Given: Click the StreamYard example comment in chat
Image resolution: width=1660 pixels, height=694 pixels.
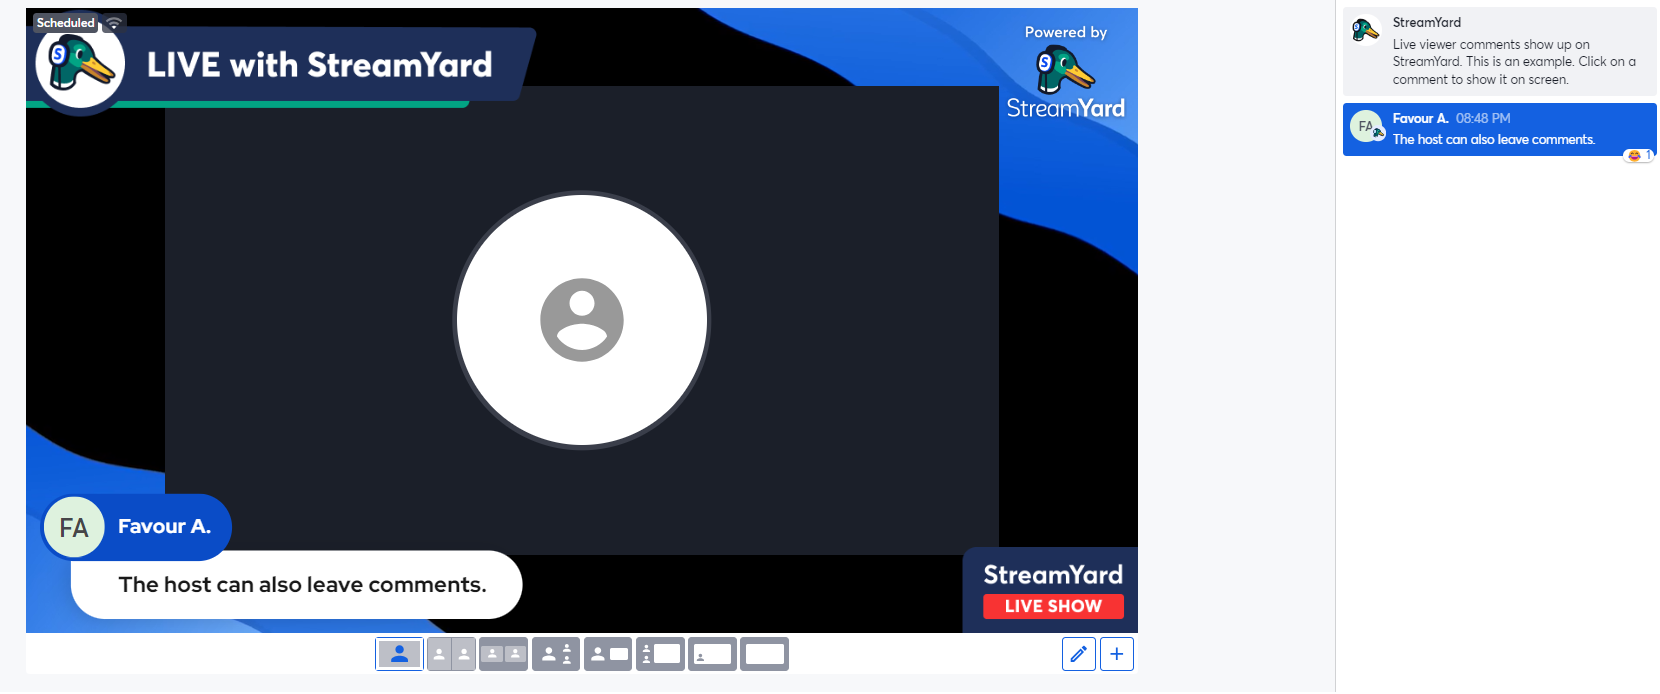Looking at the screenshot, I should pyautogui.click(x=1499, y=52).
